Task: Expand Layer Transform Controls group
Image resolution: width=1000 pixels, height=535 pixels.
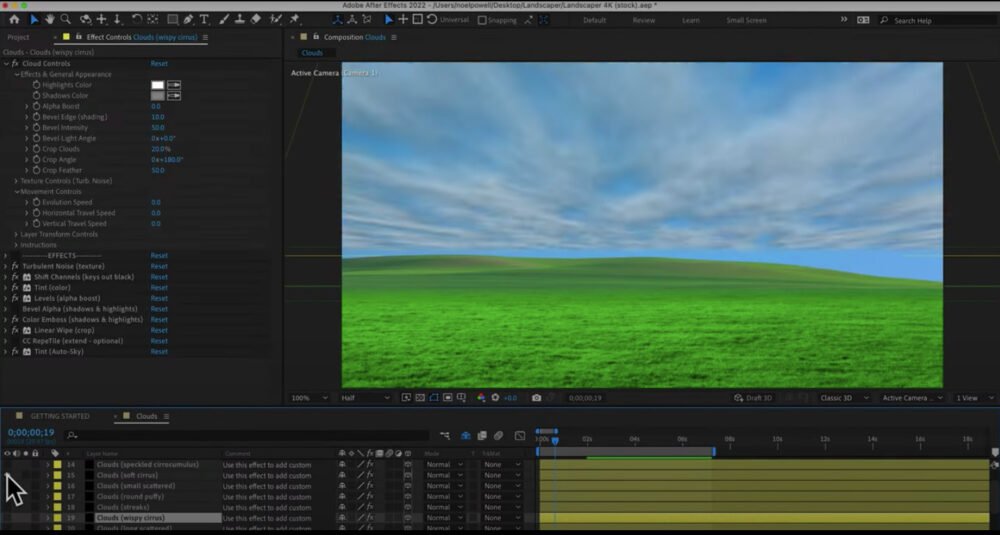Action: click(x=16, y=235)
